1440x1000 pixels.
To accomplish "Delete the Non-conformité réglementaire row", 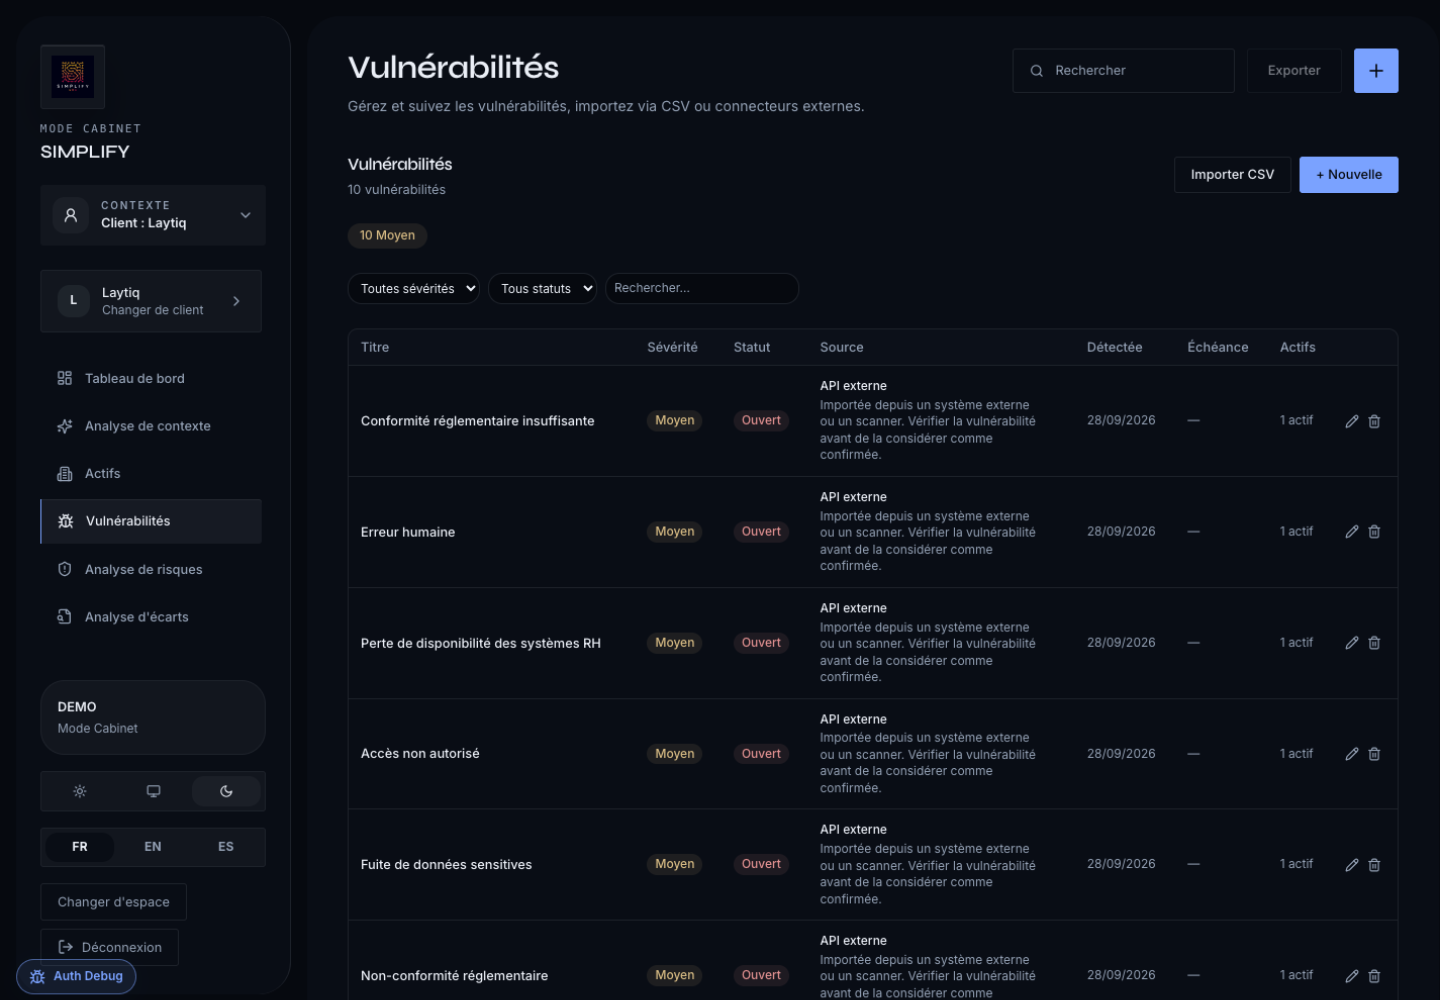I will pyautogui.click(x=1375, y=976).
